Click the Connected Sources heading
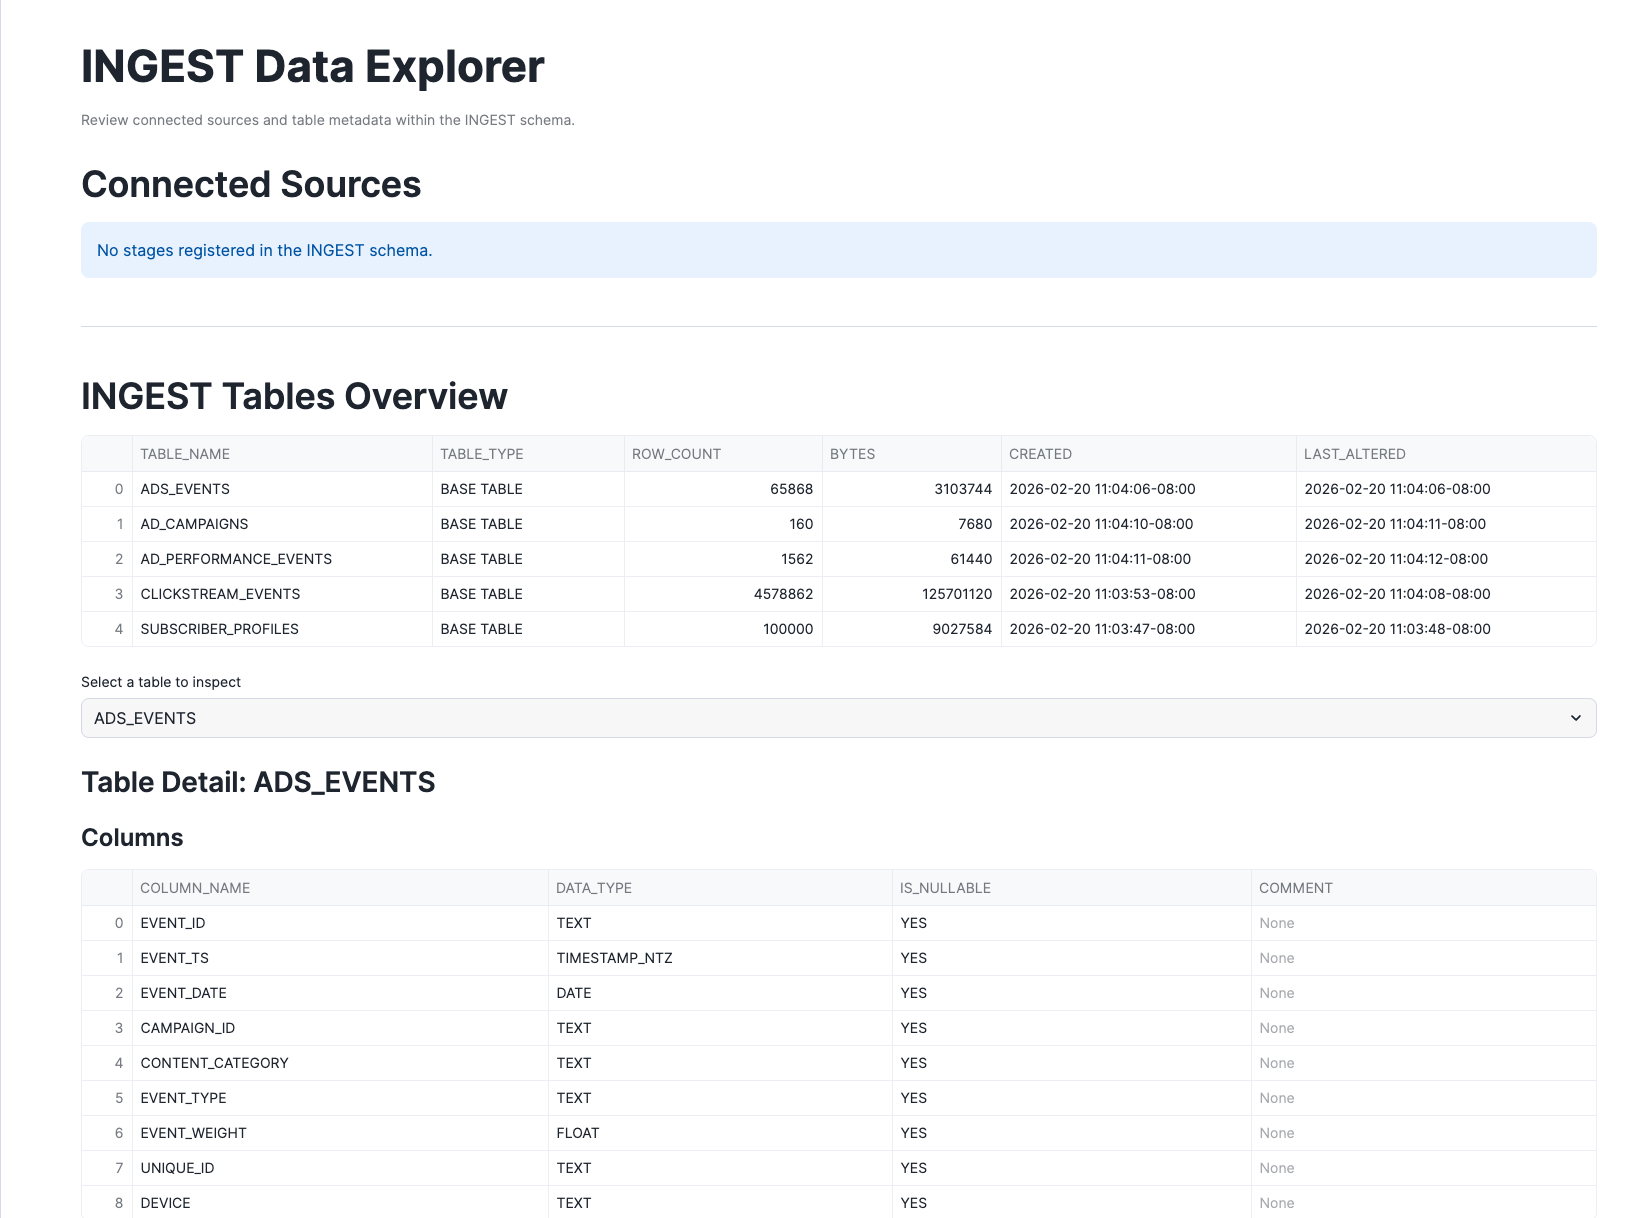 (251, 184)
